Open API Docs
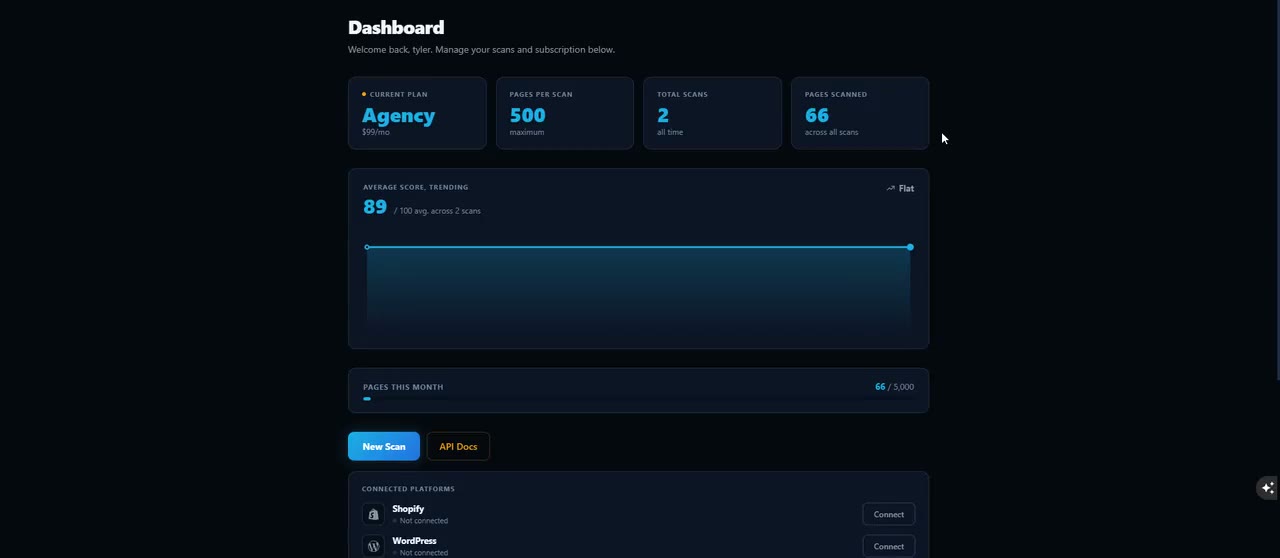Viewport: 1280px width, 558px height. click(x=458, y=446)
